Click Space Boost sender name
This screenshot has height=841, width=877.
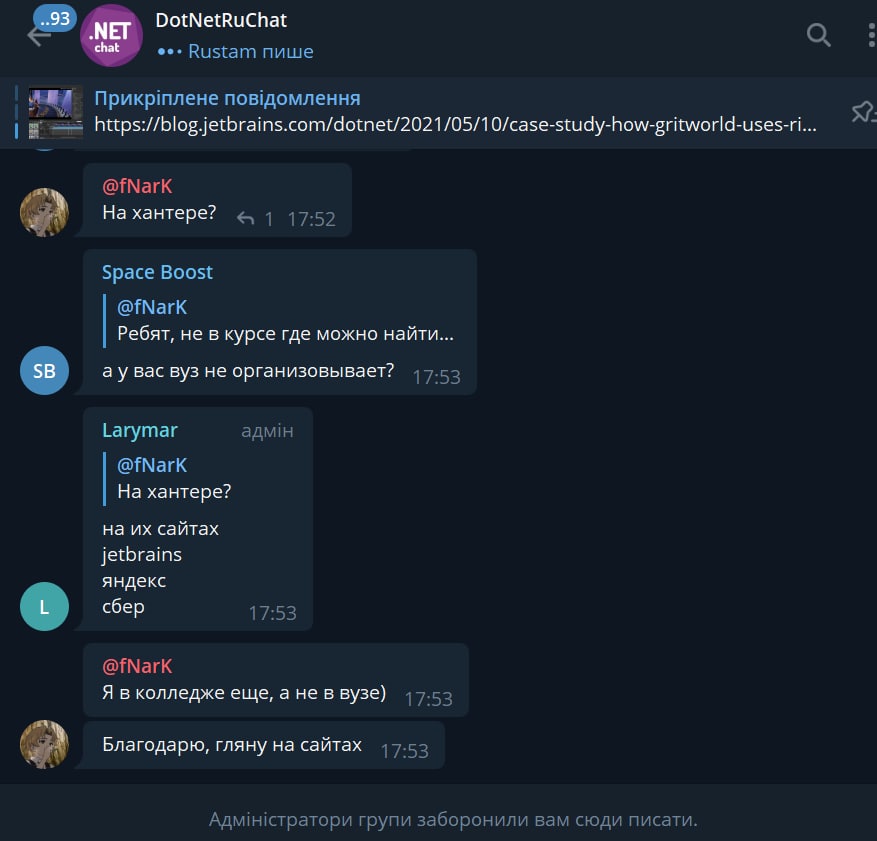pyautogui.click(x=157, y=272)
